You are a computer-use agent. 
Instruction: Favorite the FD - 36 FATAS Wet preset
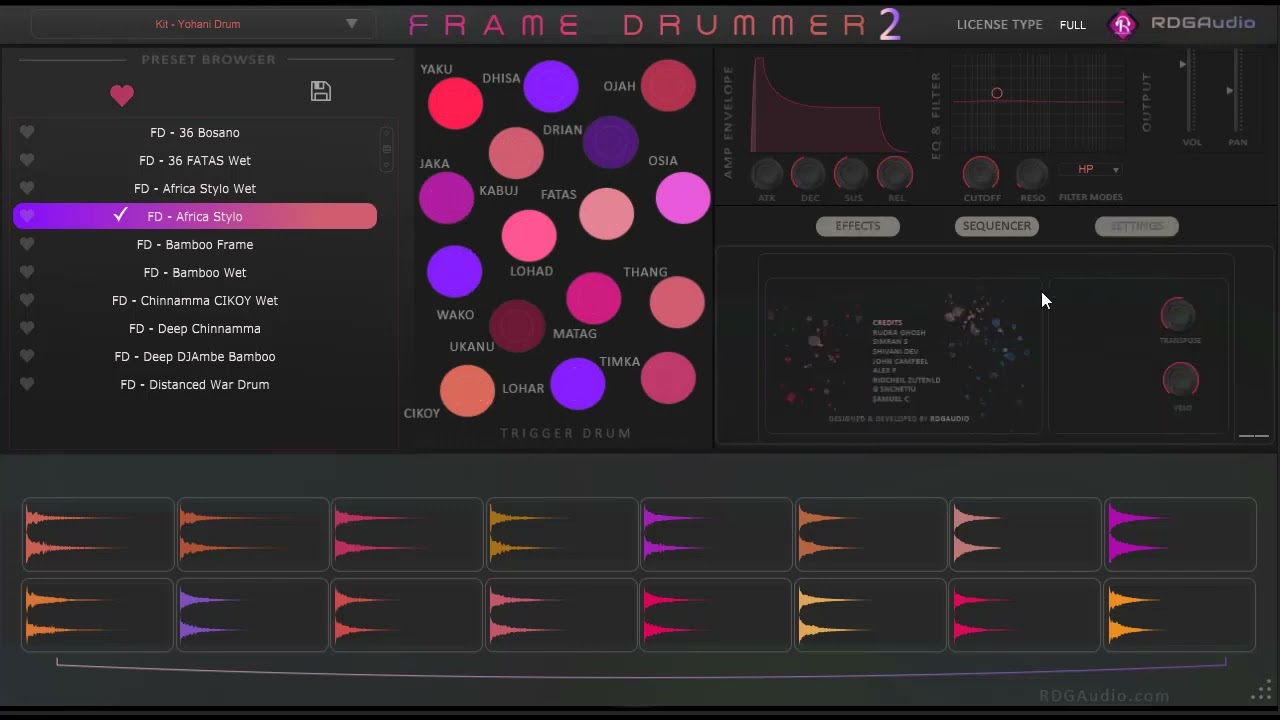coord(27,160)
